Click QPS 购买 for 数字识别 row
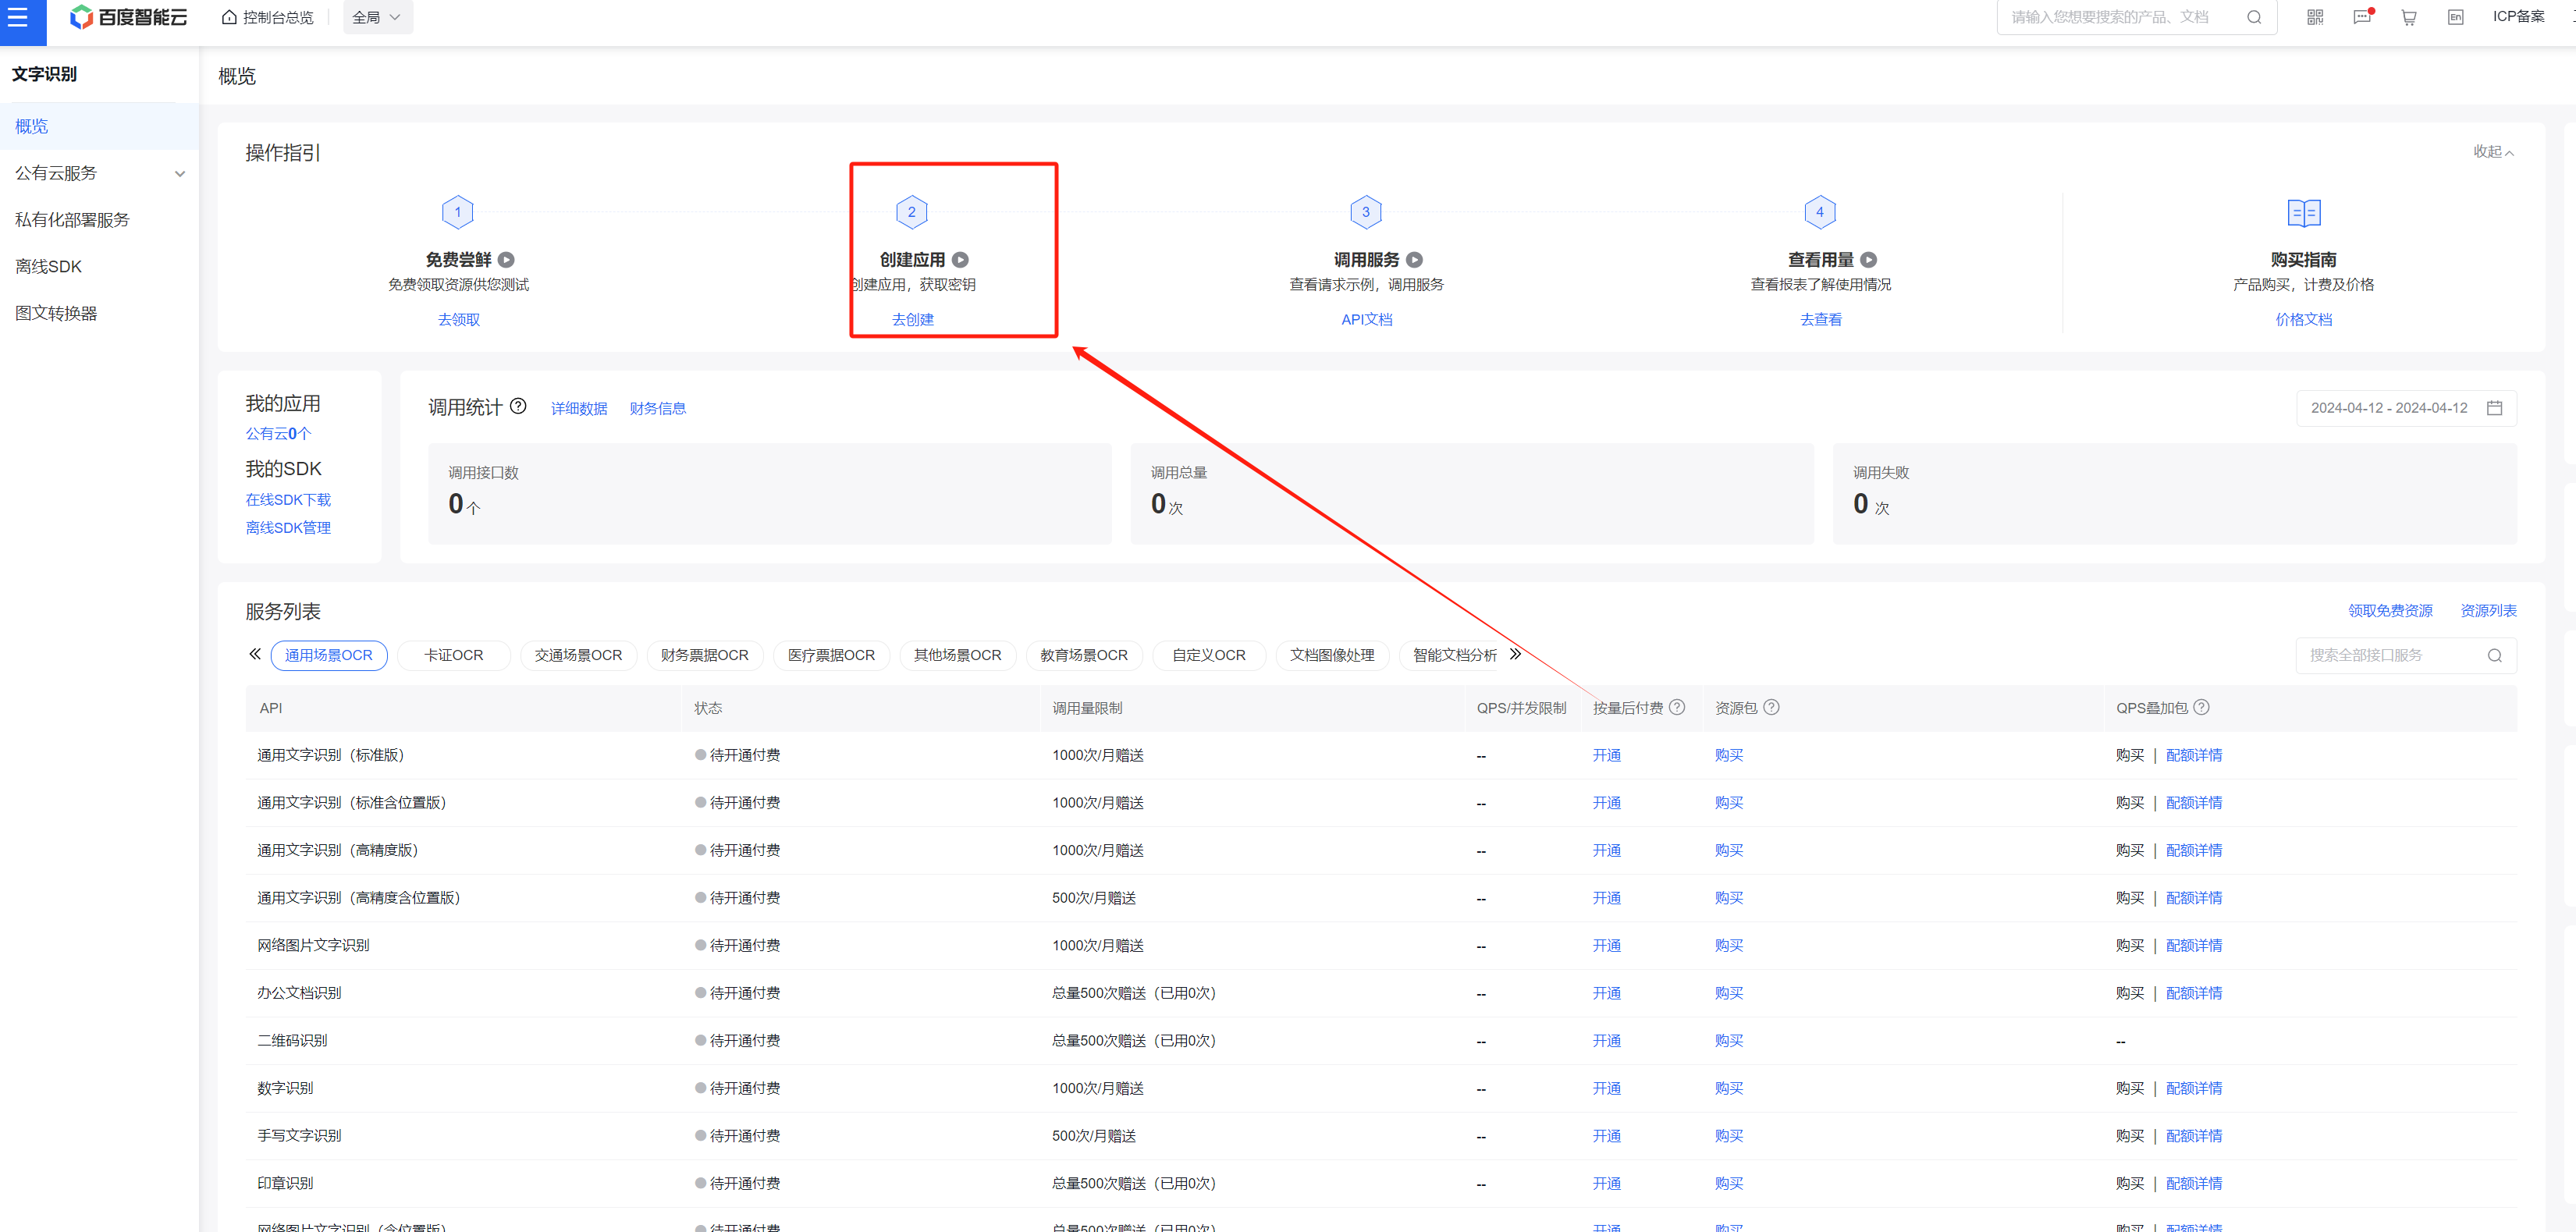Screen dimensions: 2576x1232 pyautogui.click(x=2130, y=1089)
